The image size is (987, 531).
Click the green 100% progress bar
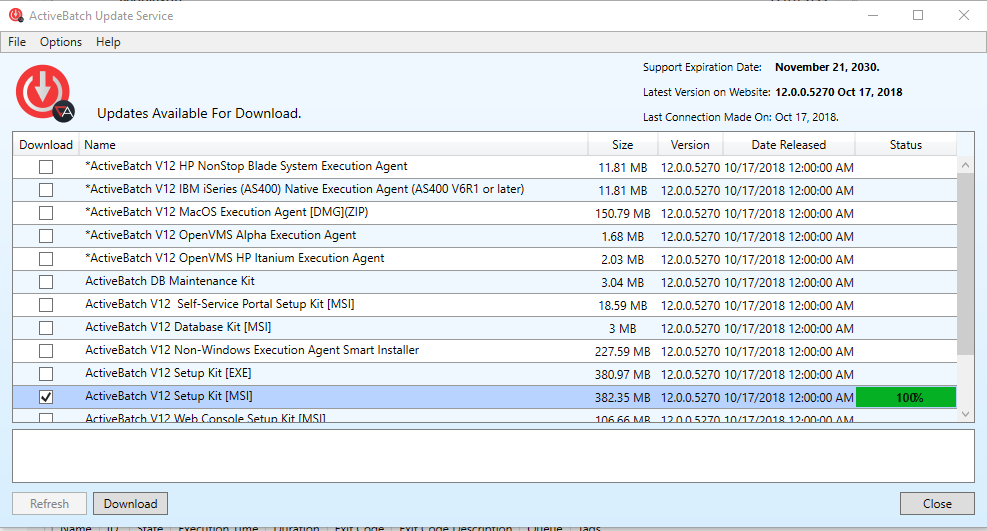coord(906,398)
